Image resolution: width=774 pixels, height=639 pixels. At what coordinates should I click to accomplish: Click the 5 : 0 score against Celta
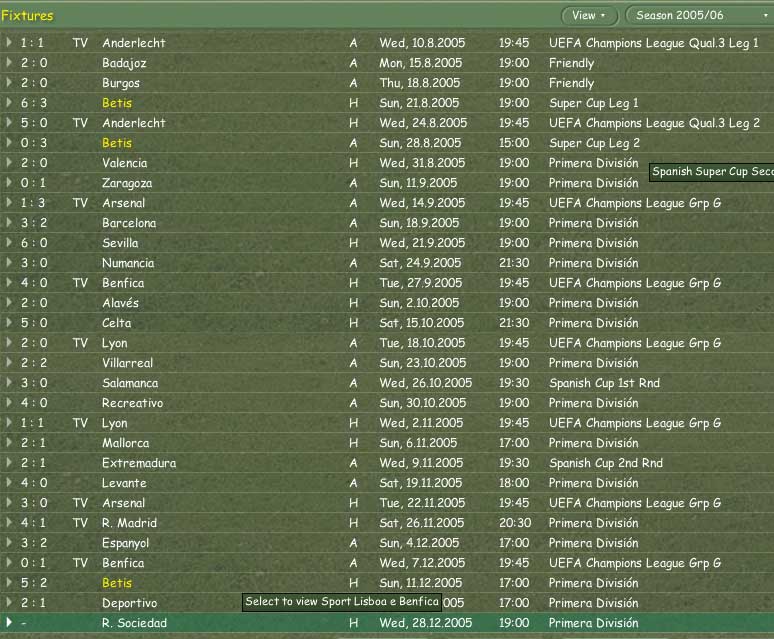[x=34, y=323]
